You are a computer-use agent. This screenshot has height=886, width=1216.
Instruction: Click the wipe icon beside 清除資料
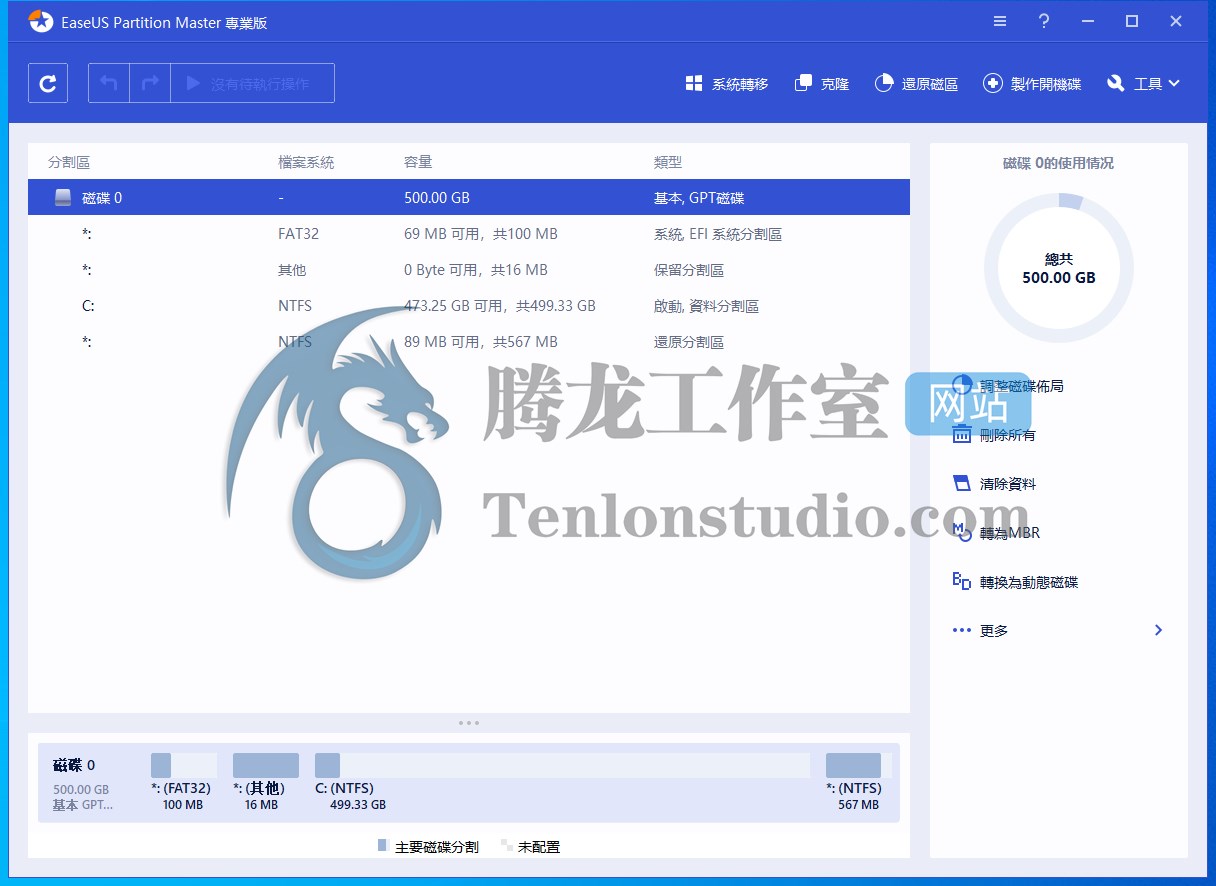click(962, 483)
